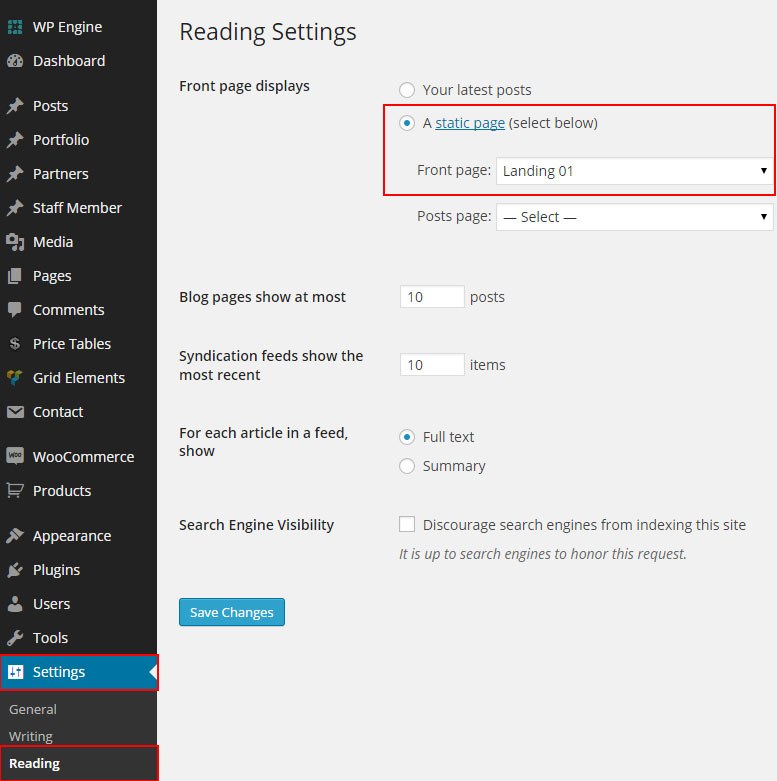
Task: Open General settings submenu item
Action: click(x=33, y=709)
